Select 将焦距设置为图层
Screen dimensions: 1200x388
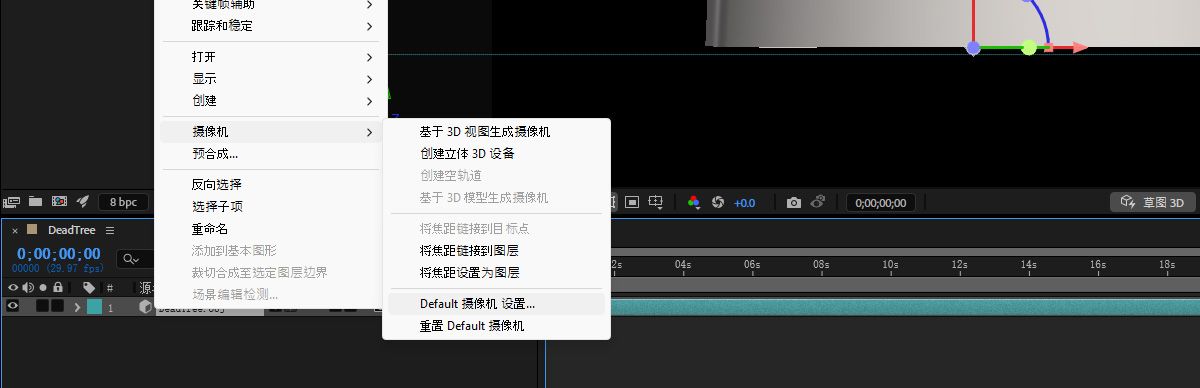pyautogui.click(x=496, y=272)
